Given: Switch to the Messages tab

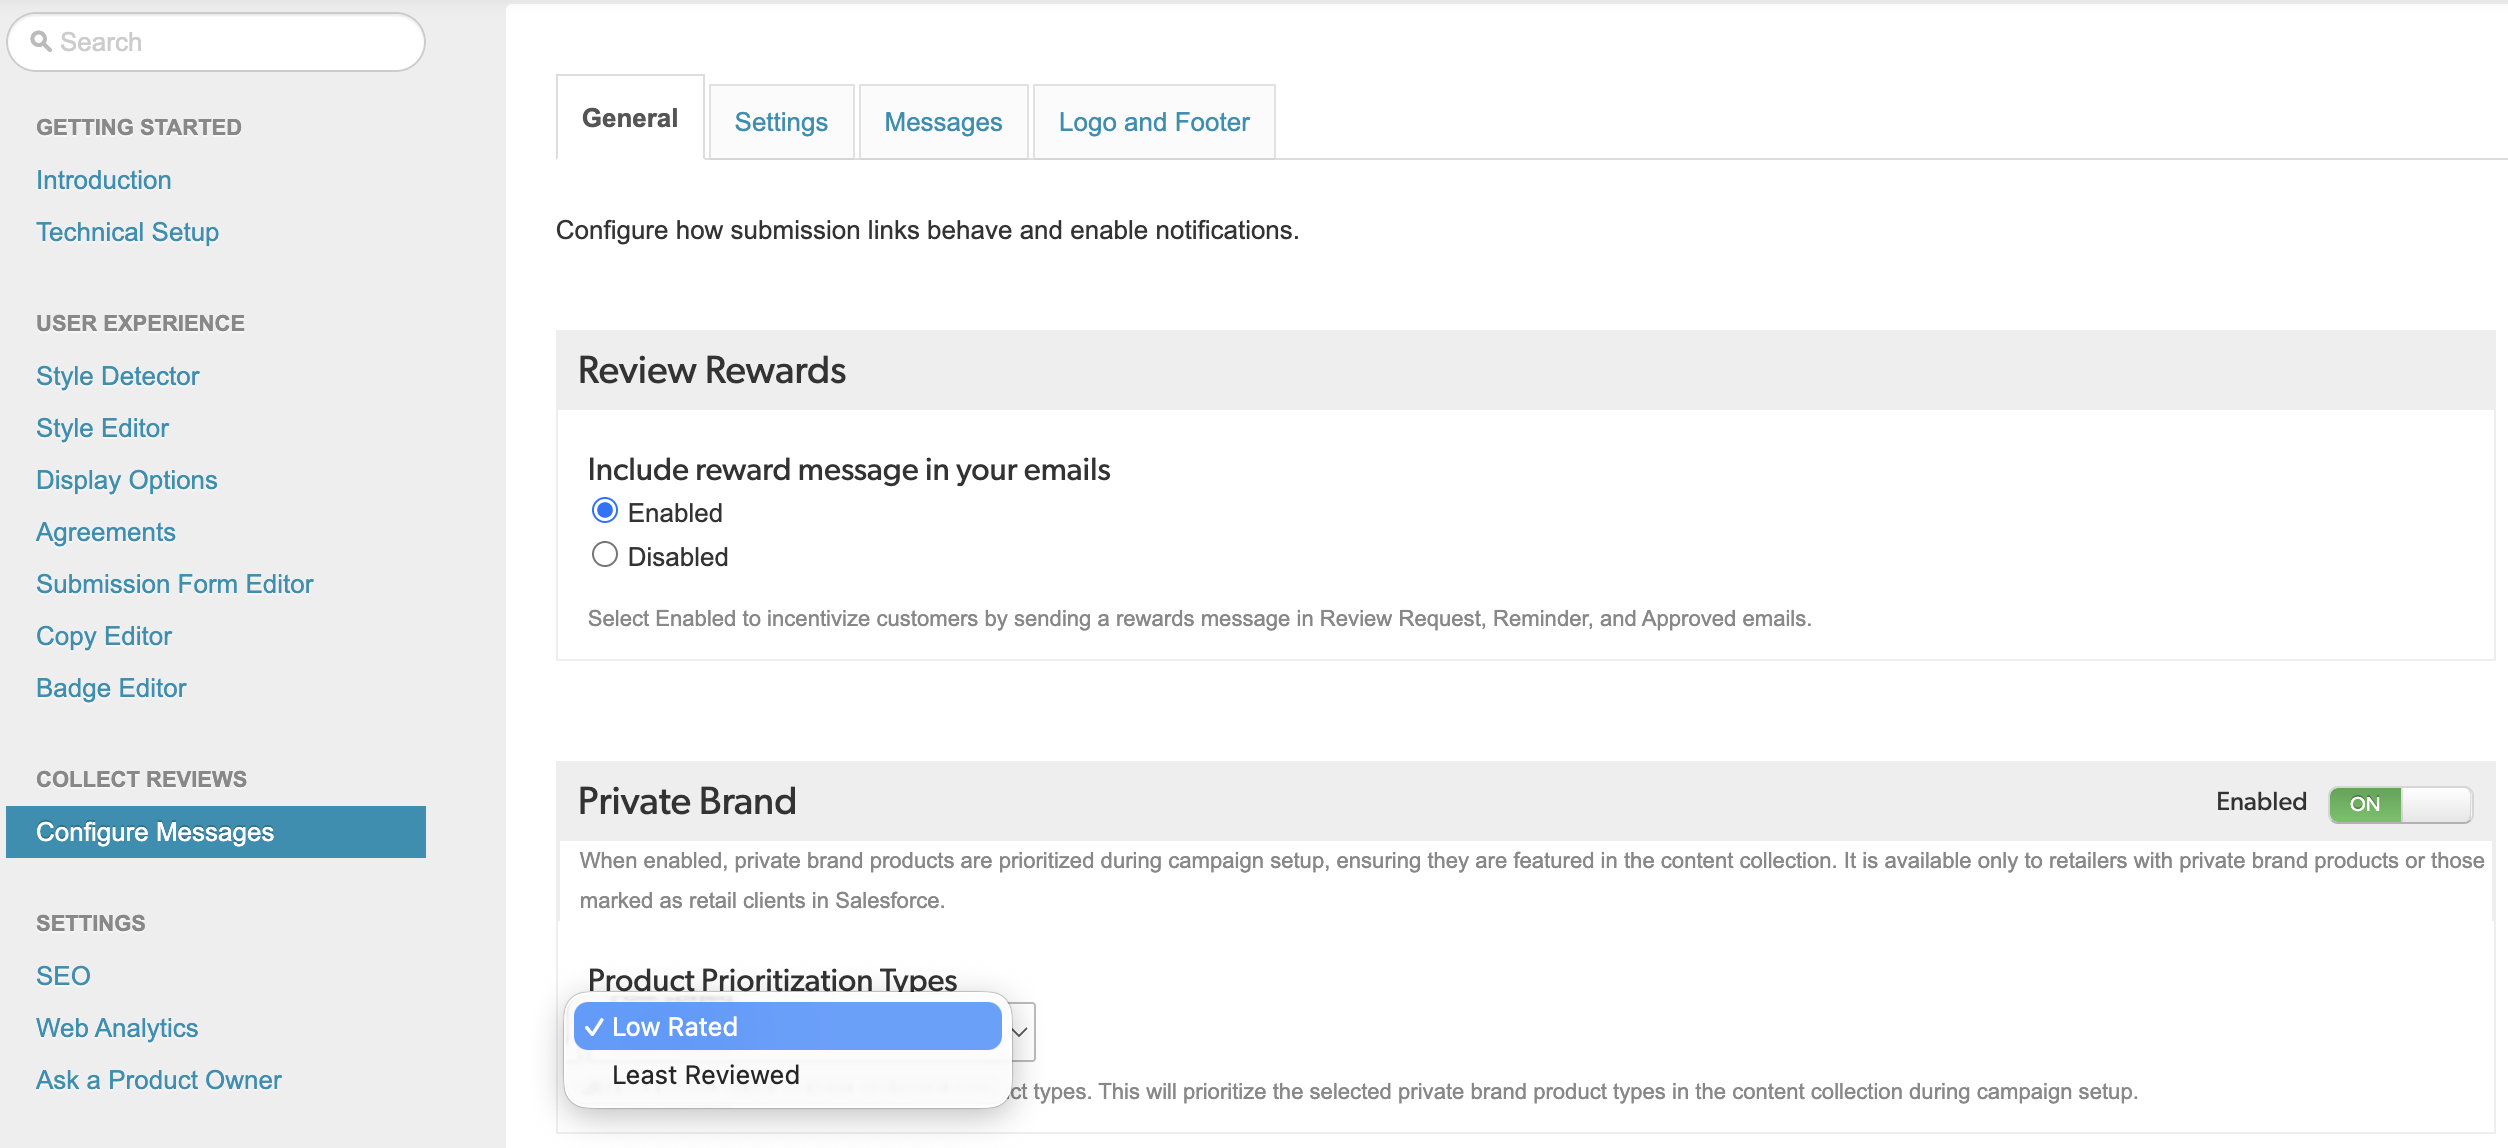Looking at the screenshot, I should pos(943,122).
